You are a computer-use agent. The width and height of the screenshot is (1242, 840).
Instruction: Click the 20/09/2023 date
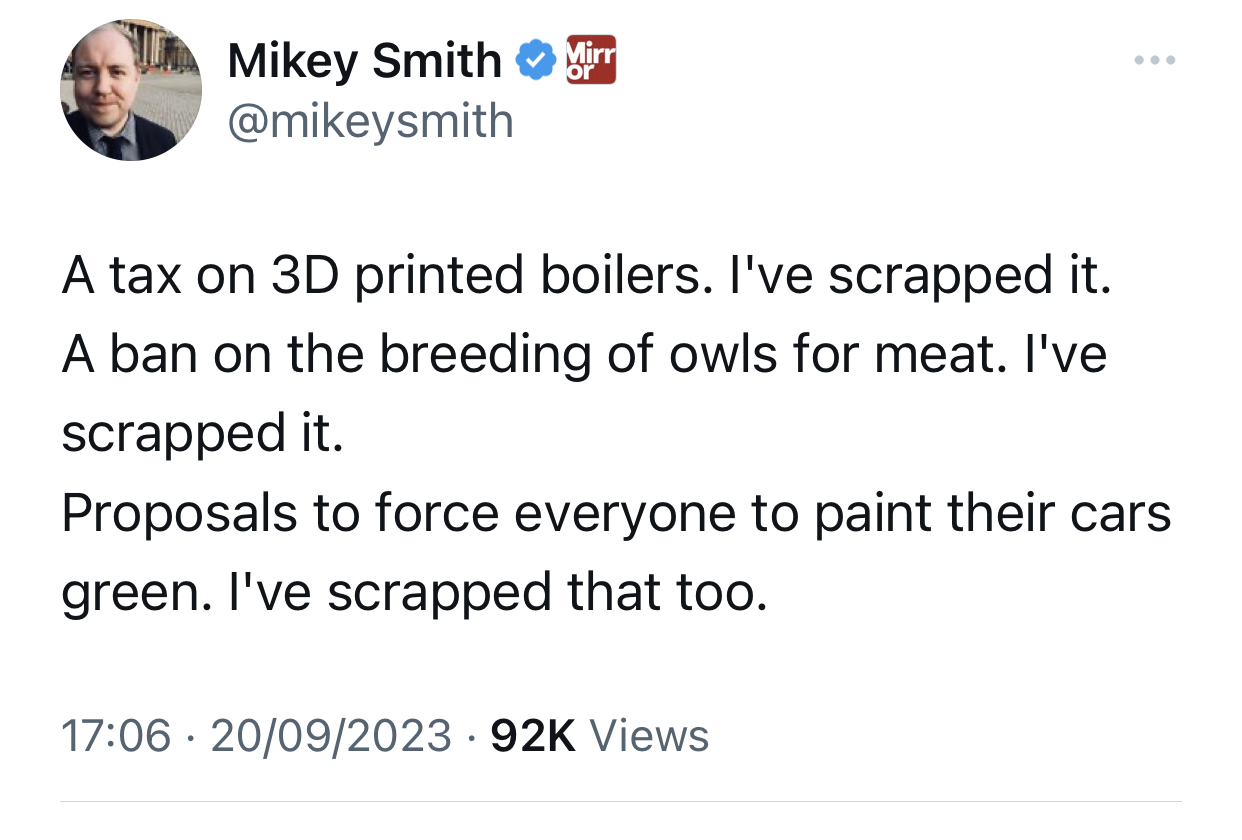tap(331, 736)
